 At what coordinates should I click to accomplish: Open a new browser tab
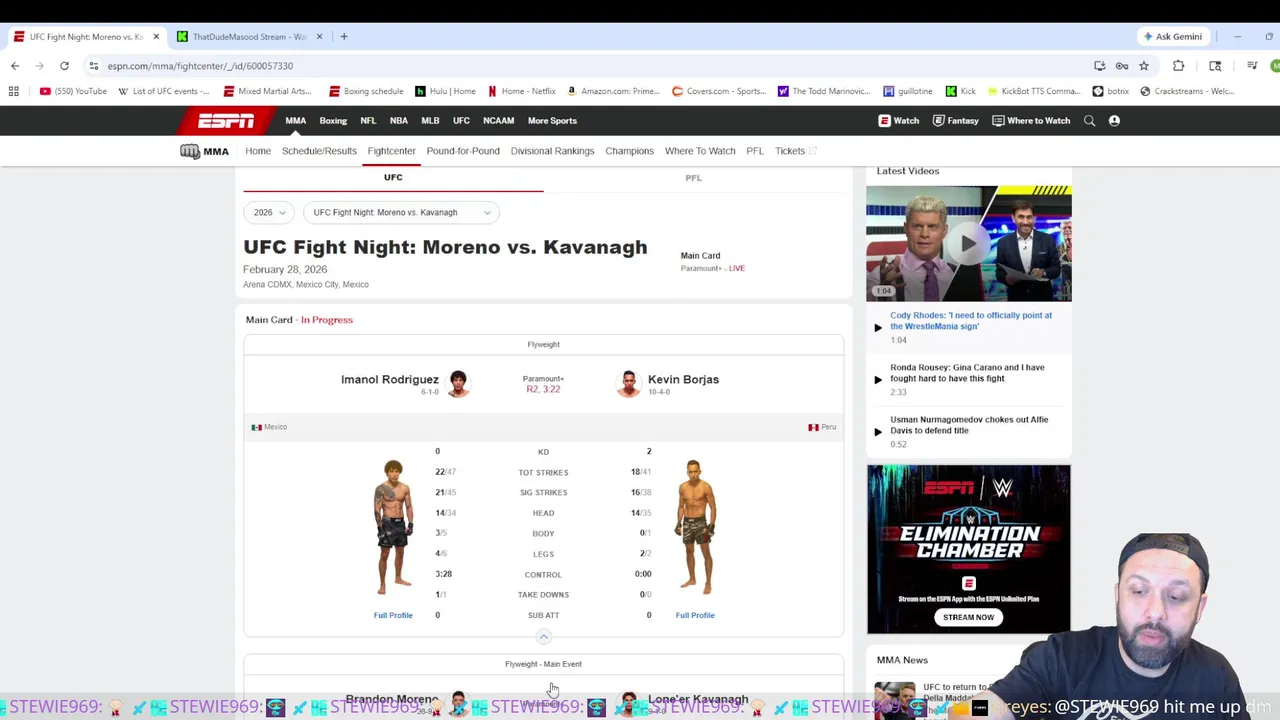coord(344,37)
